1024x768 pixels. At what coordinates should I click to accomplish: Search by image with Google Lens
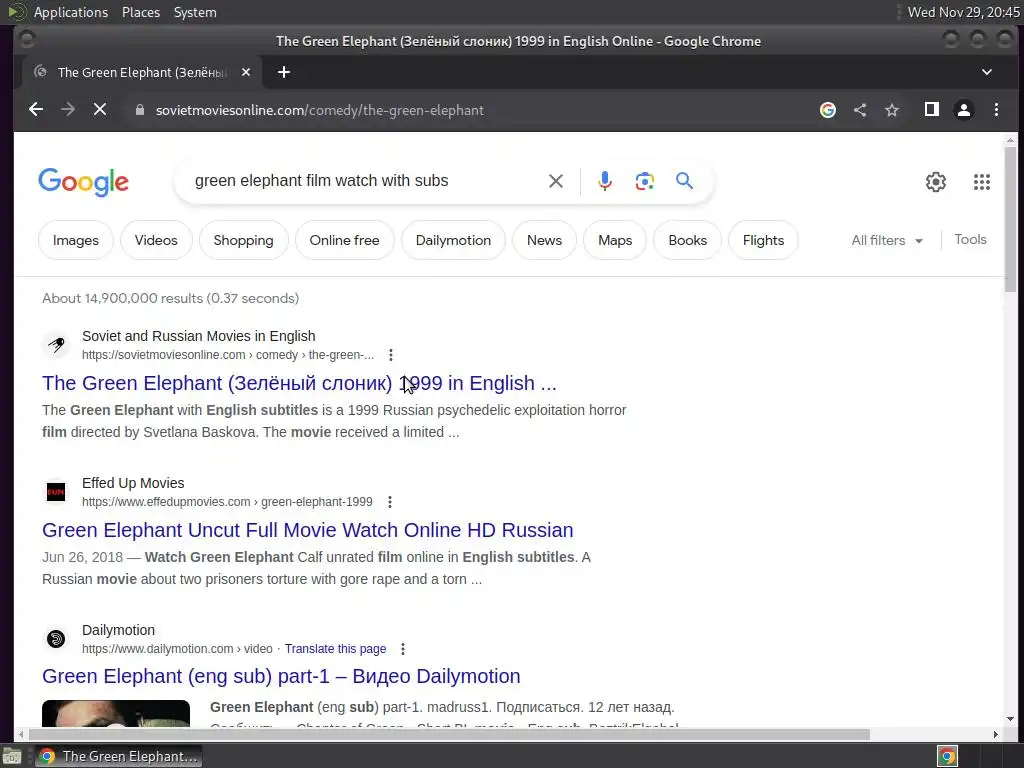click(645, 181)
